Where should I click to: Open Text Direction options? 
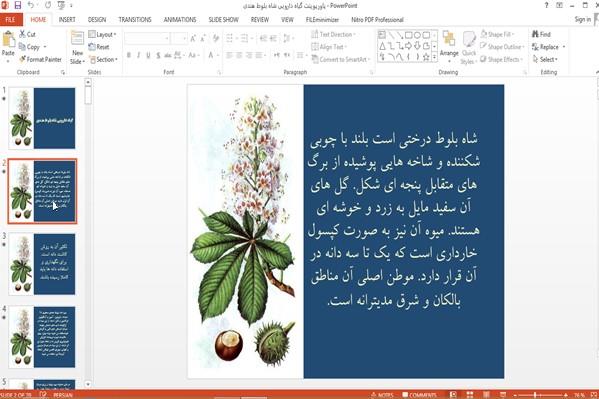pyautogui.click(x=333, y=34)
